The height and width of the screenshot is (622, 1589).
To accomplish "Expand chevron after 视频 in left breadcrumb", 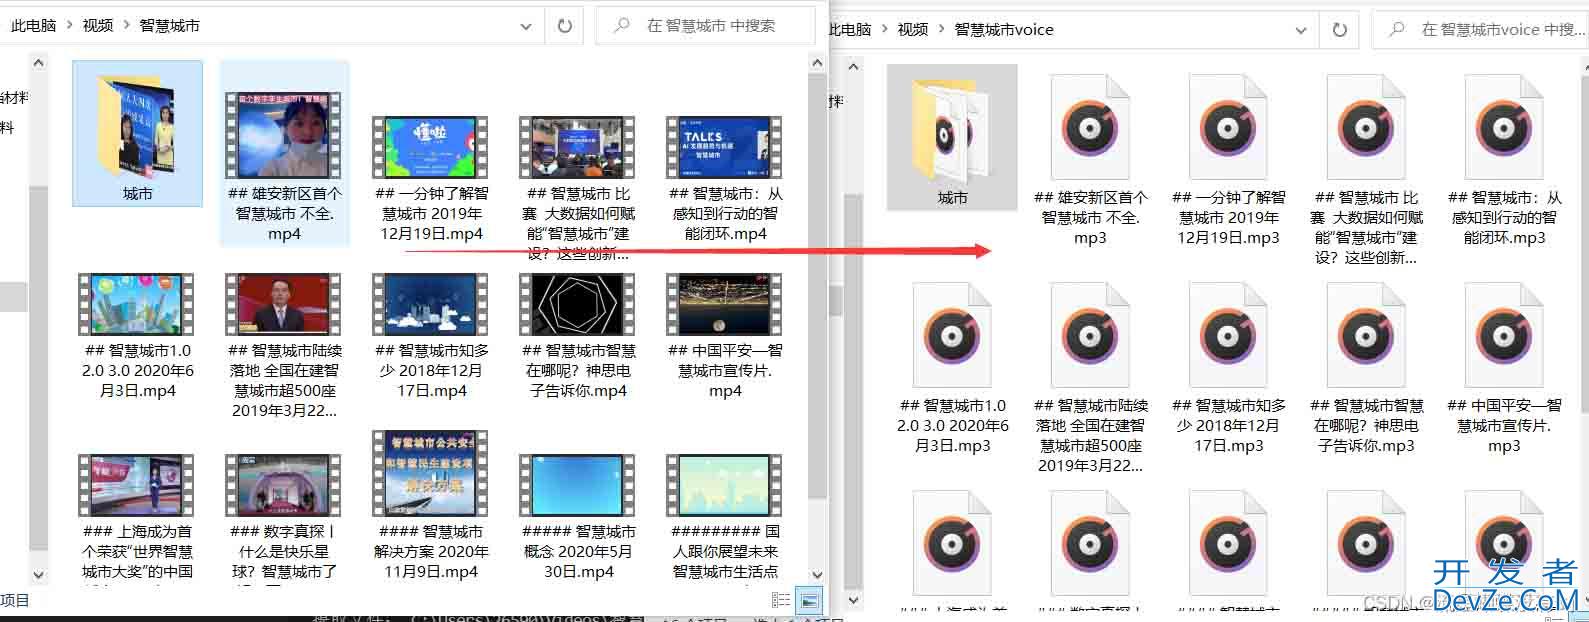I will click(127, 26).
